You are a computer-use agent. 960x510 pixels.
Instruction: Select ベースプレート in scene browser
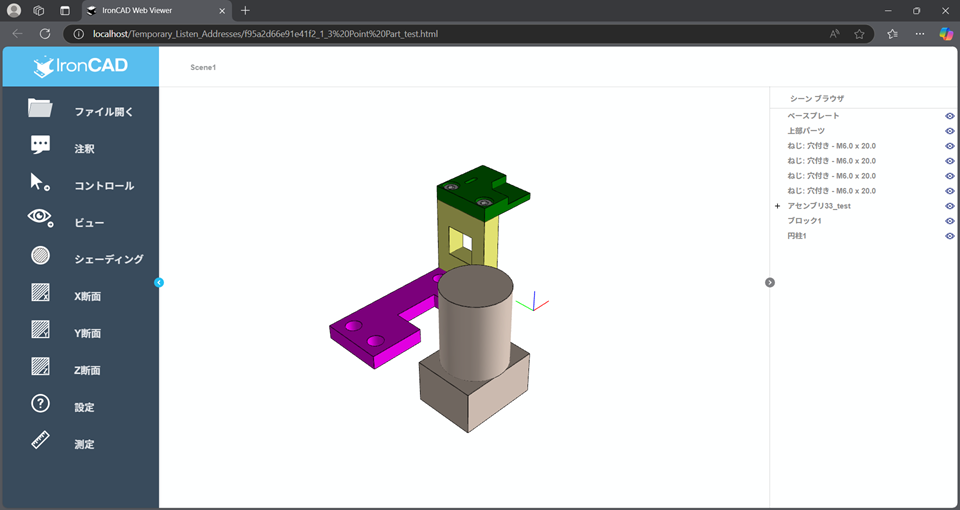813,116
